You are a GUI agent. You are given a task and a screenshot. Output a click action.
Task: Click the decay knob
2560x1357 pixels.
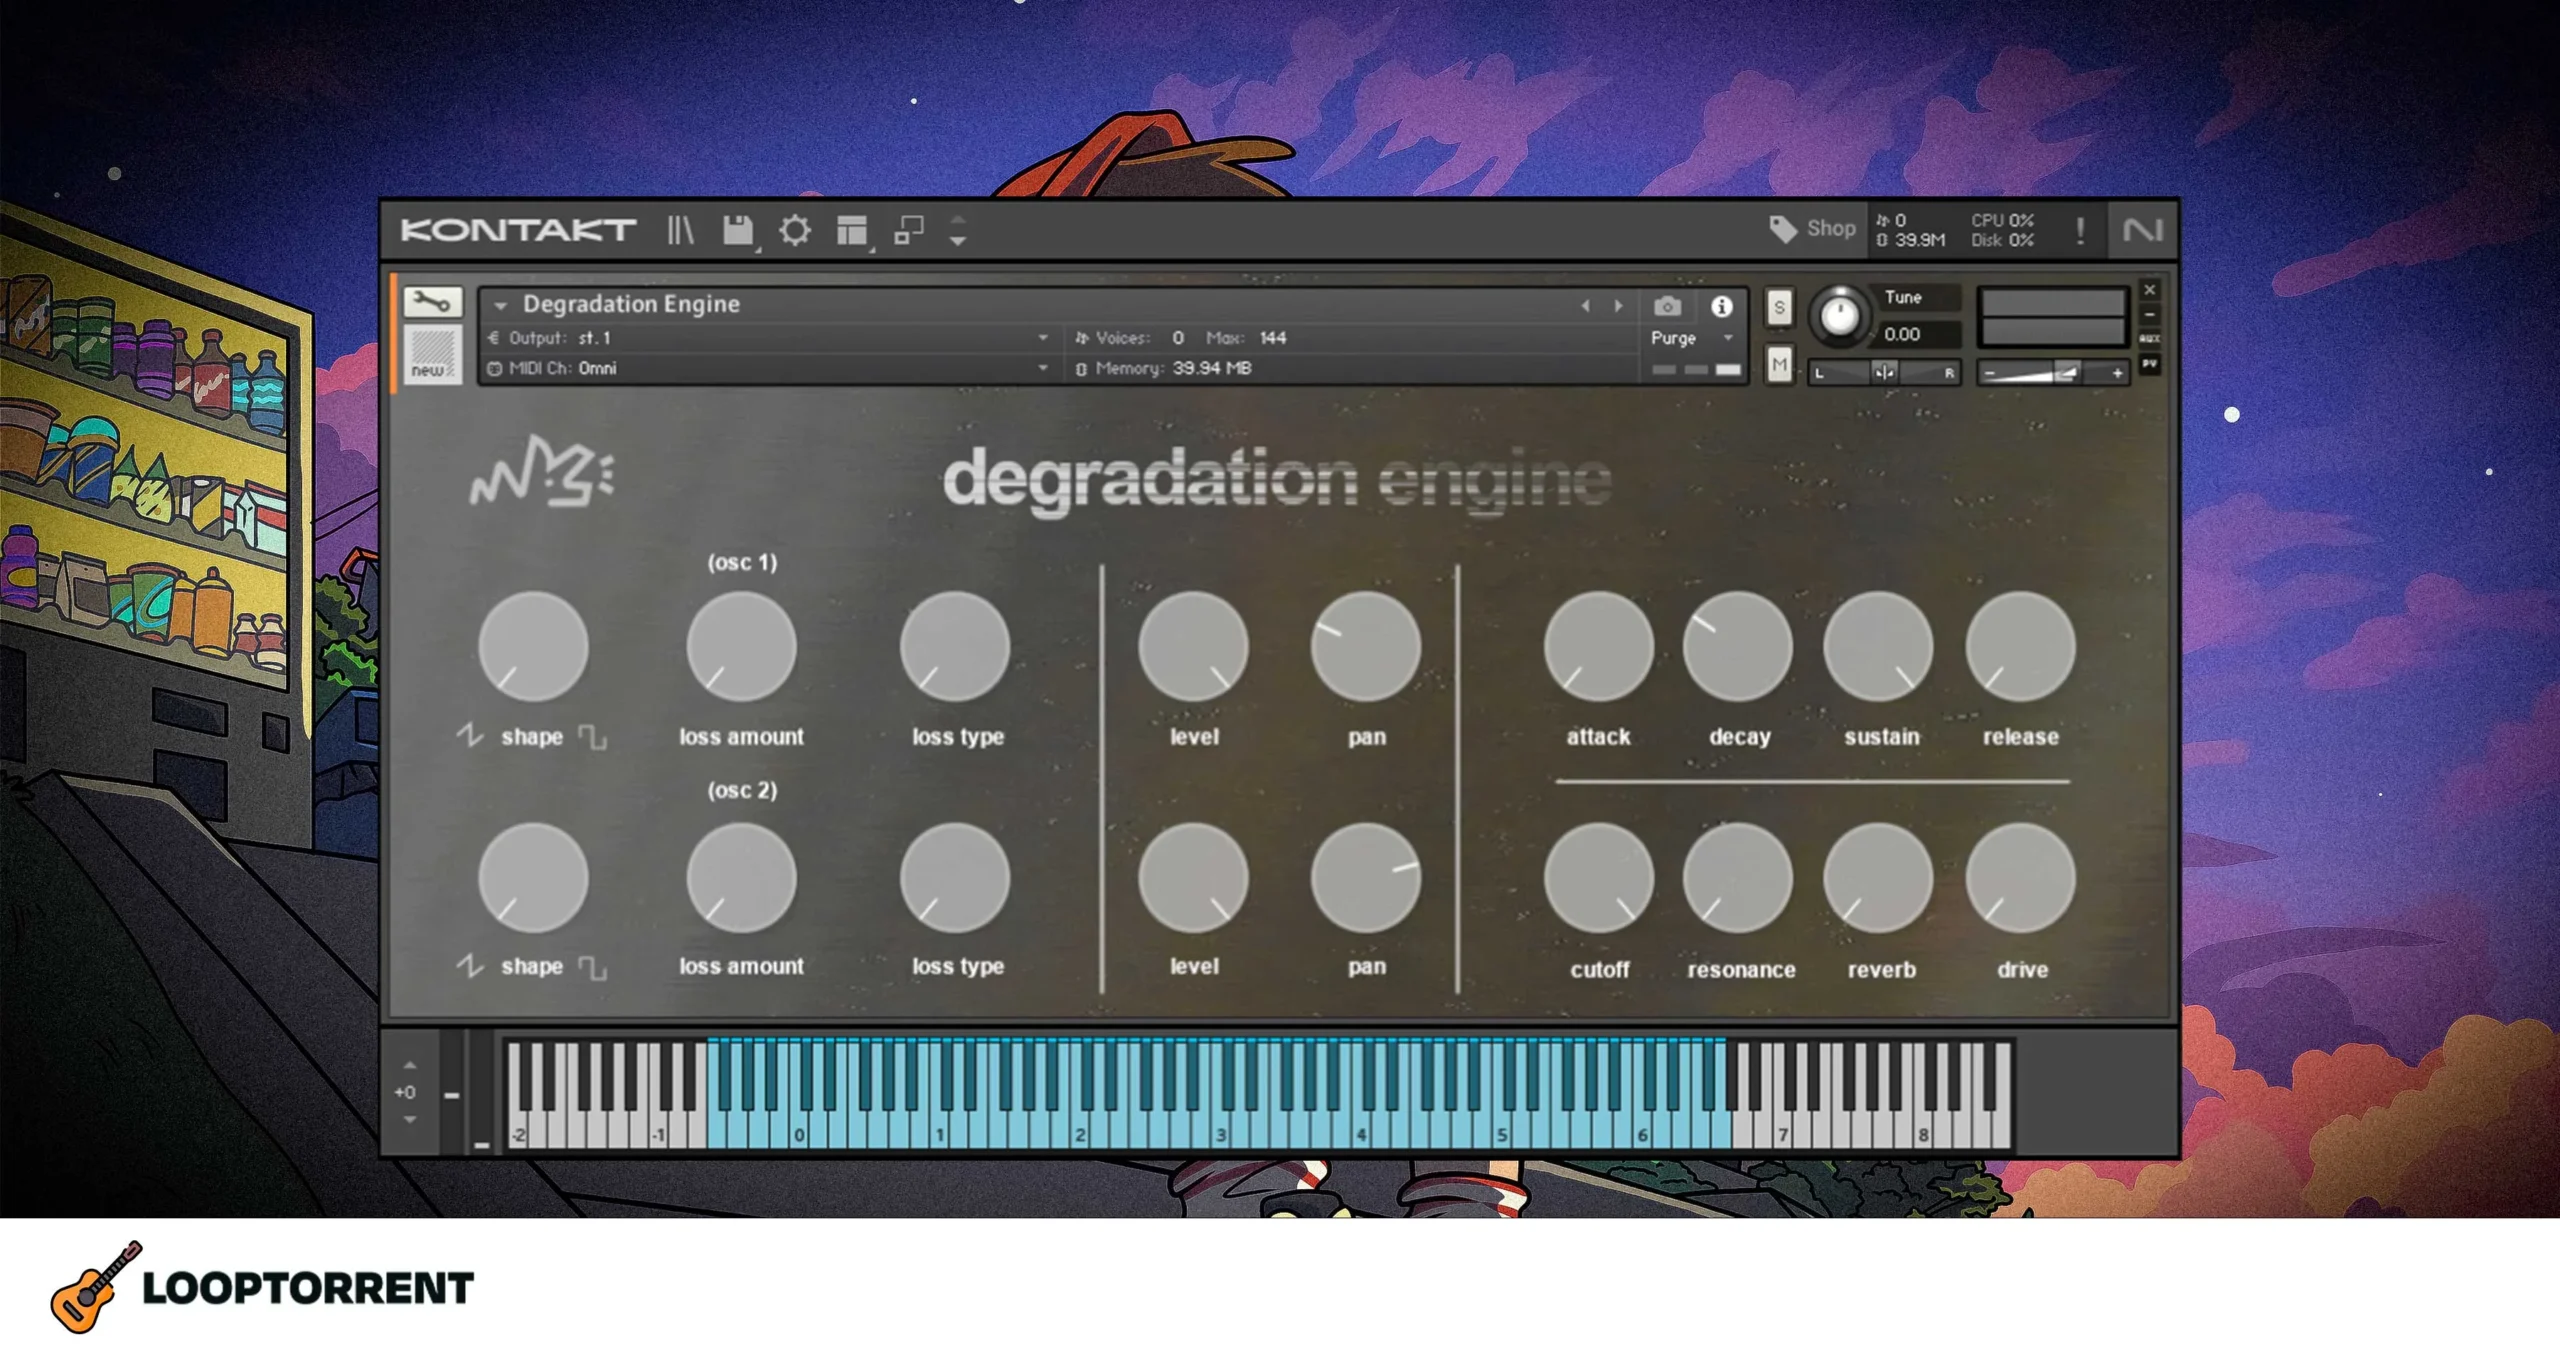1738,646
